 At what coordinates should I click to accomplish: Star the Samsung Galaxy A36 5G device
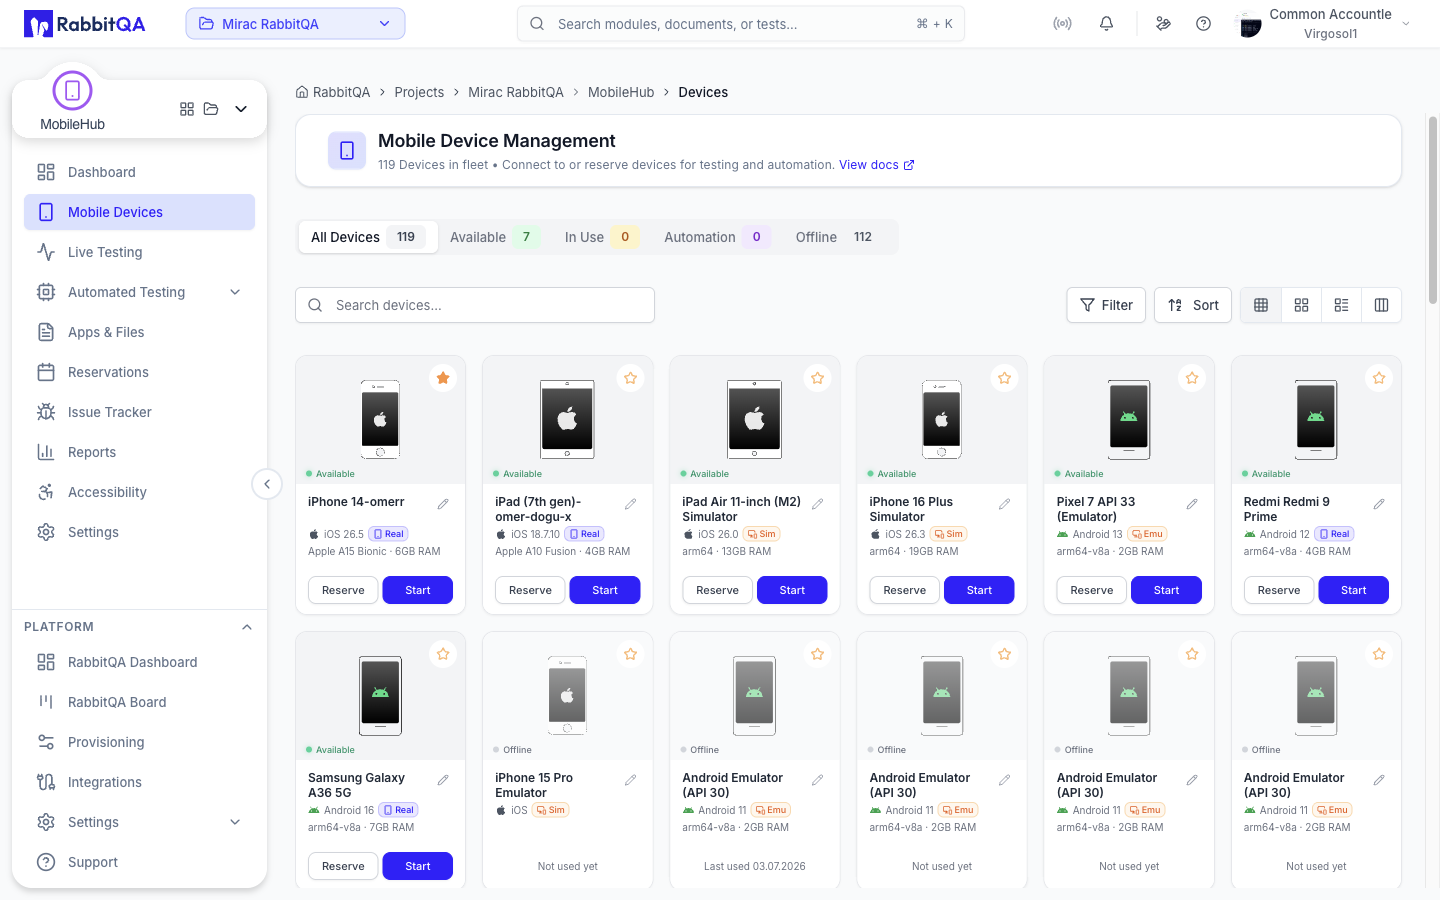(x=443, y=654)
